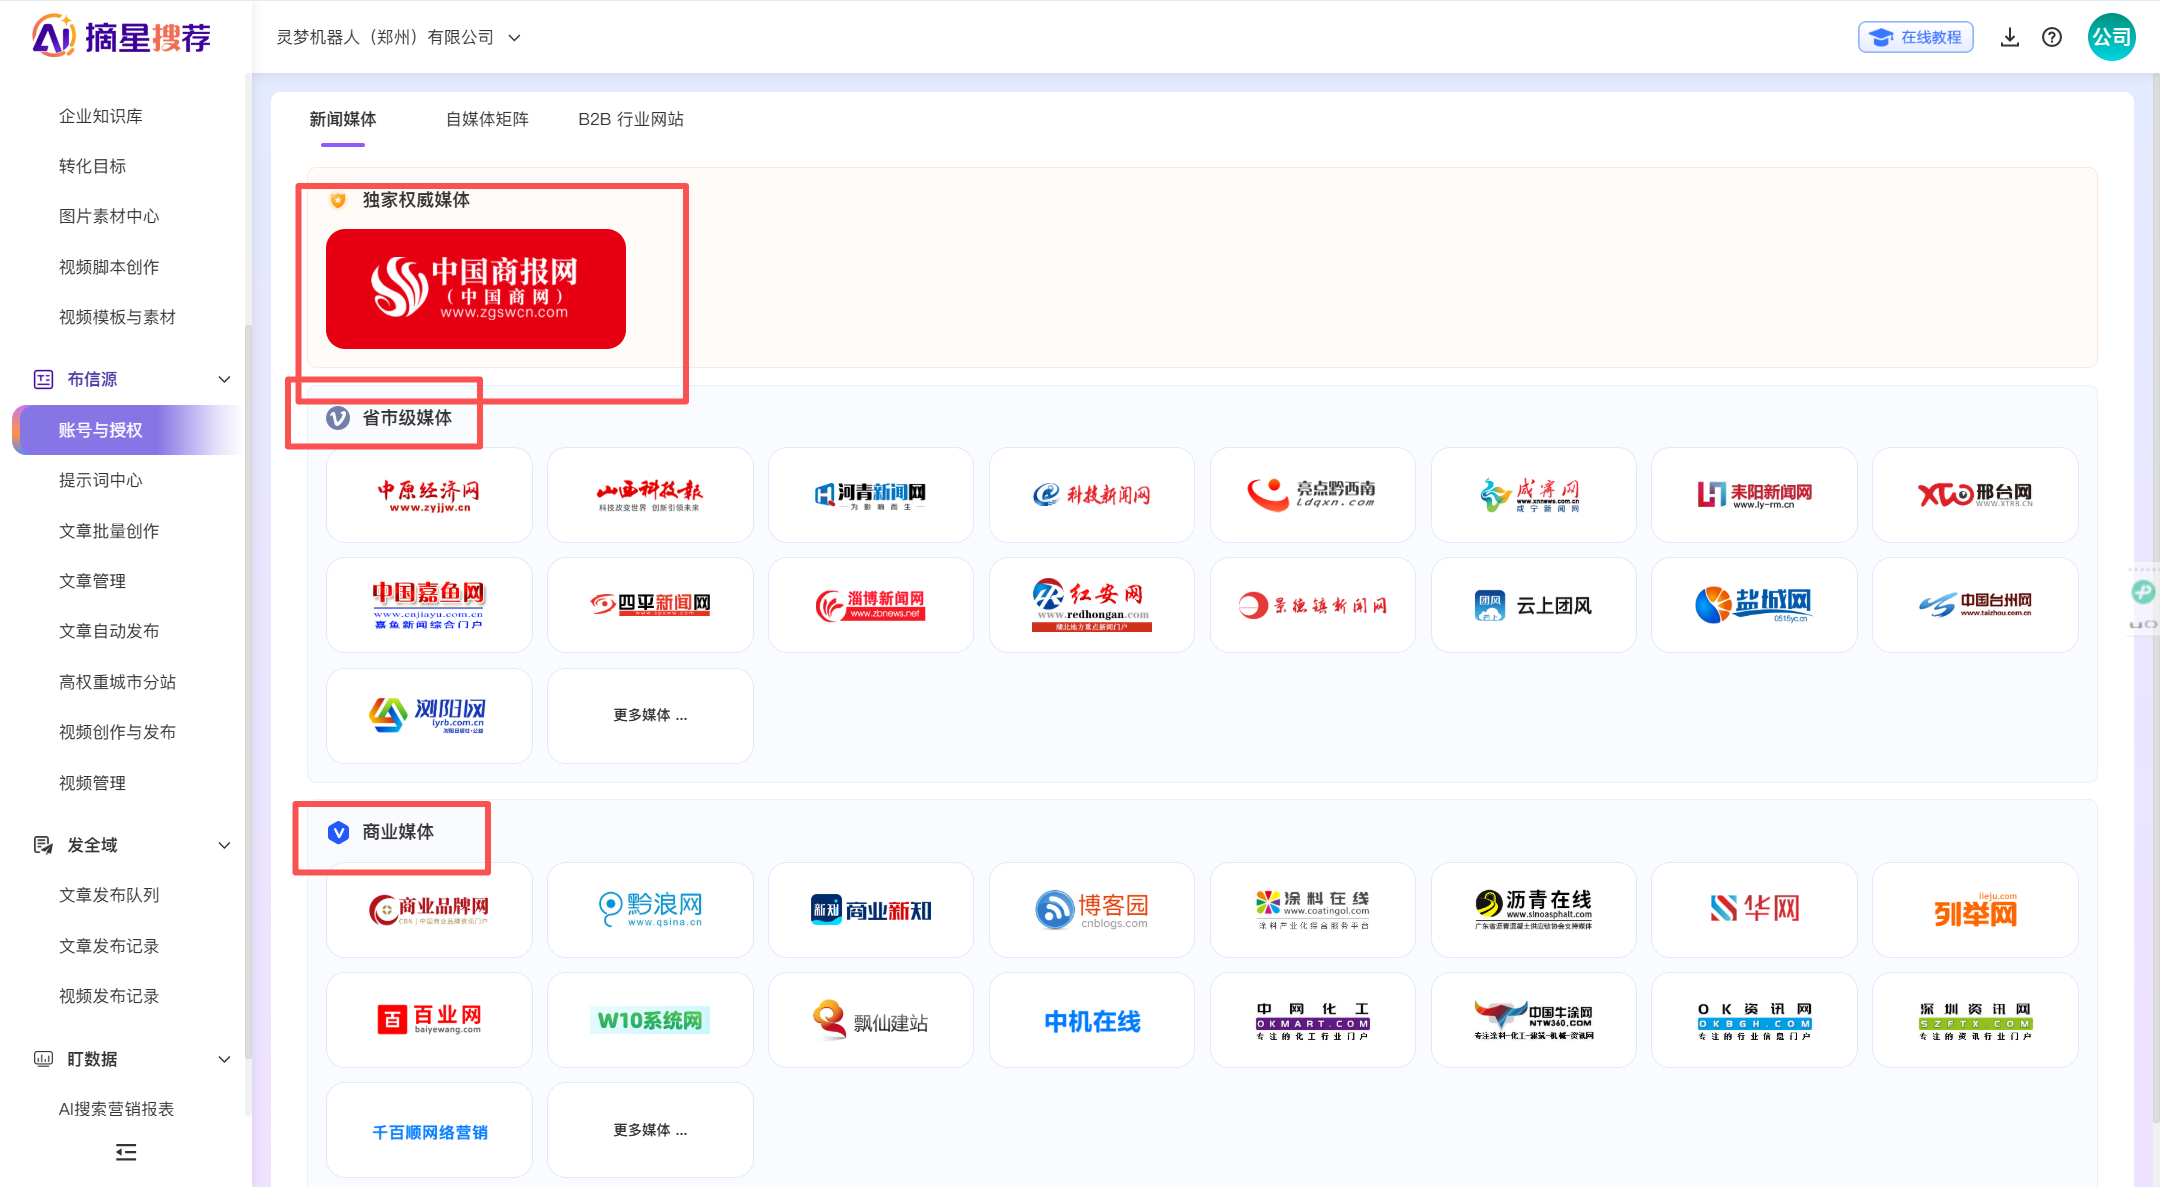Image resolution: width=2160 pixels, height=1187 pixels.
Task: Select the 中国商报网 media card
Action: pos(476,289)
